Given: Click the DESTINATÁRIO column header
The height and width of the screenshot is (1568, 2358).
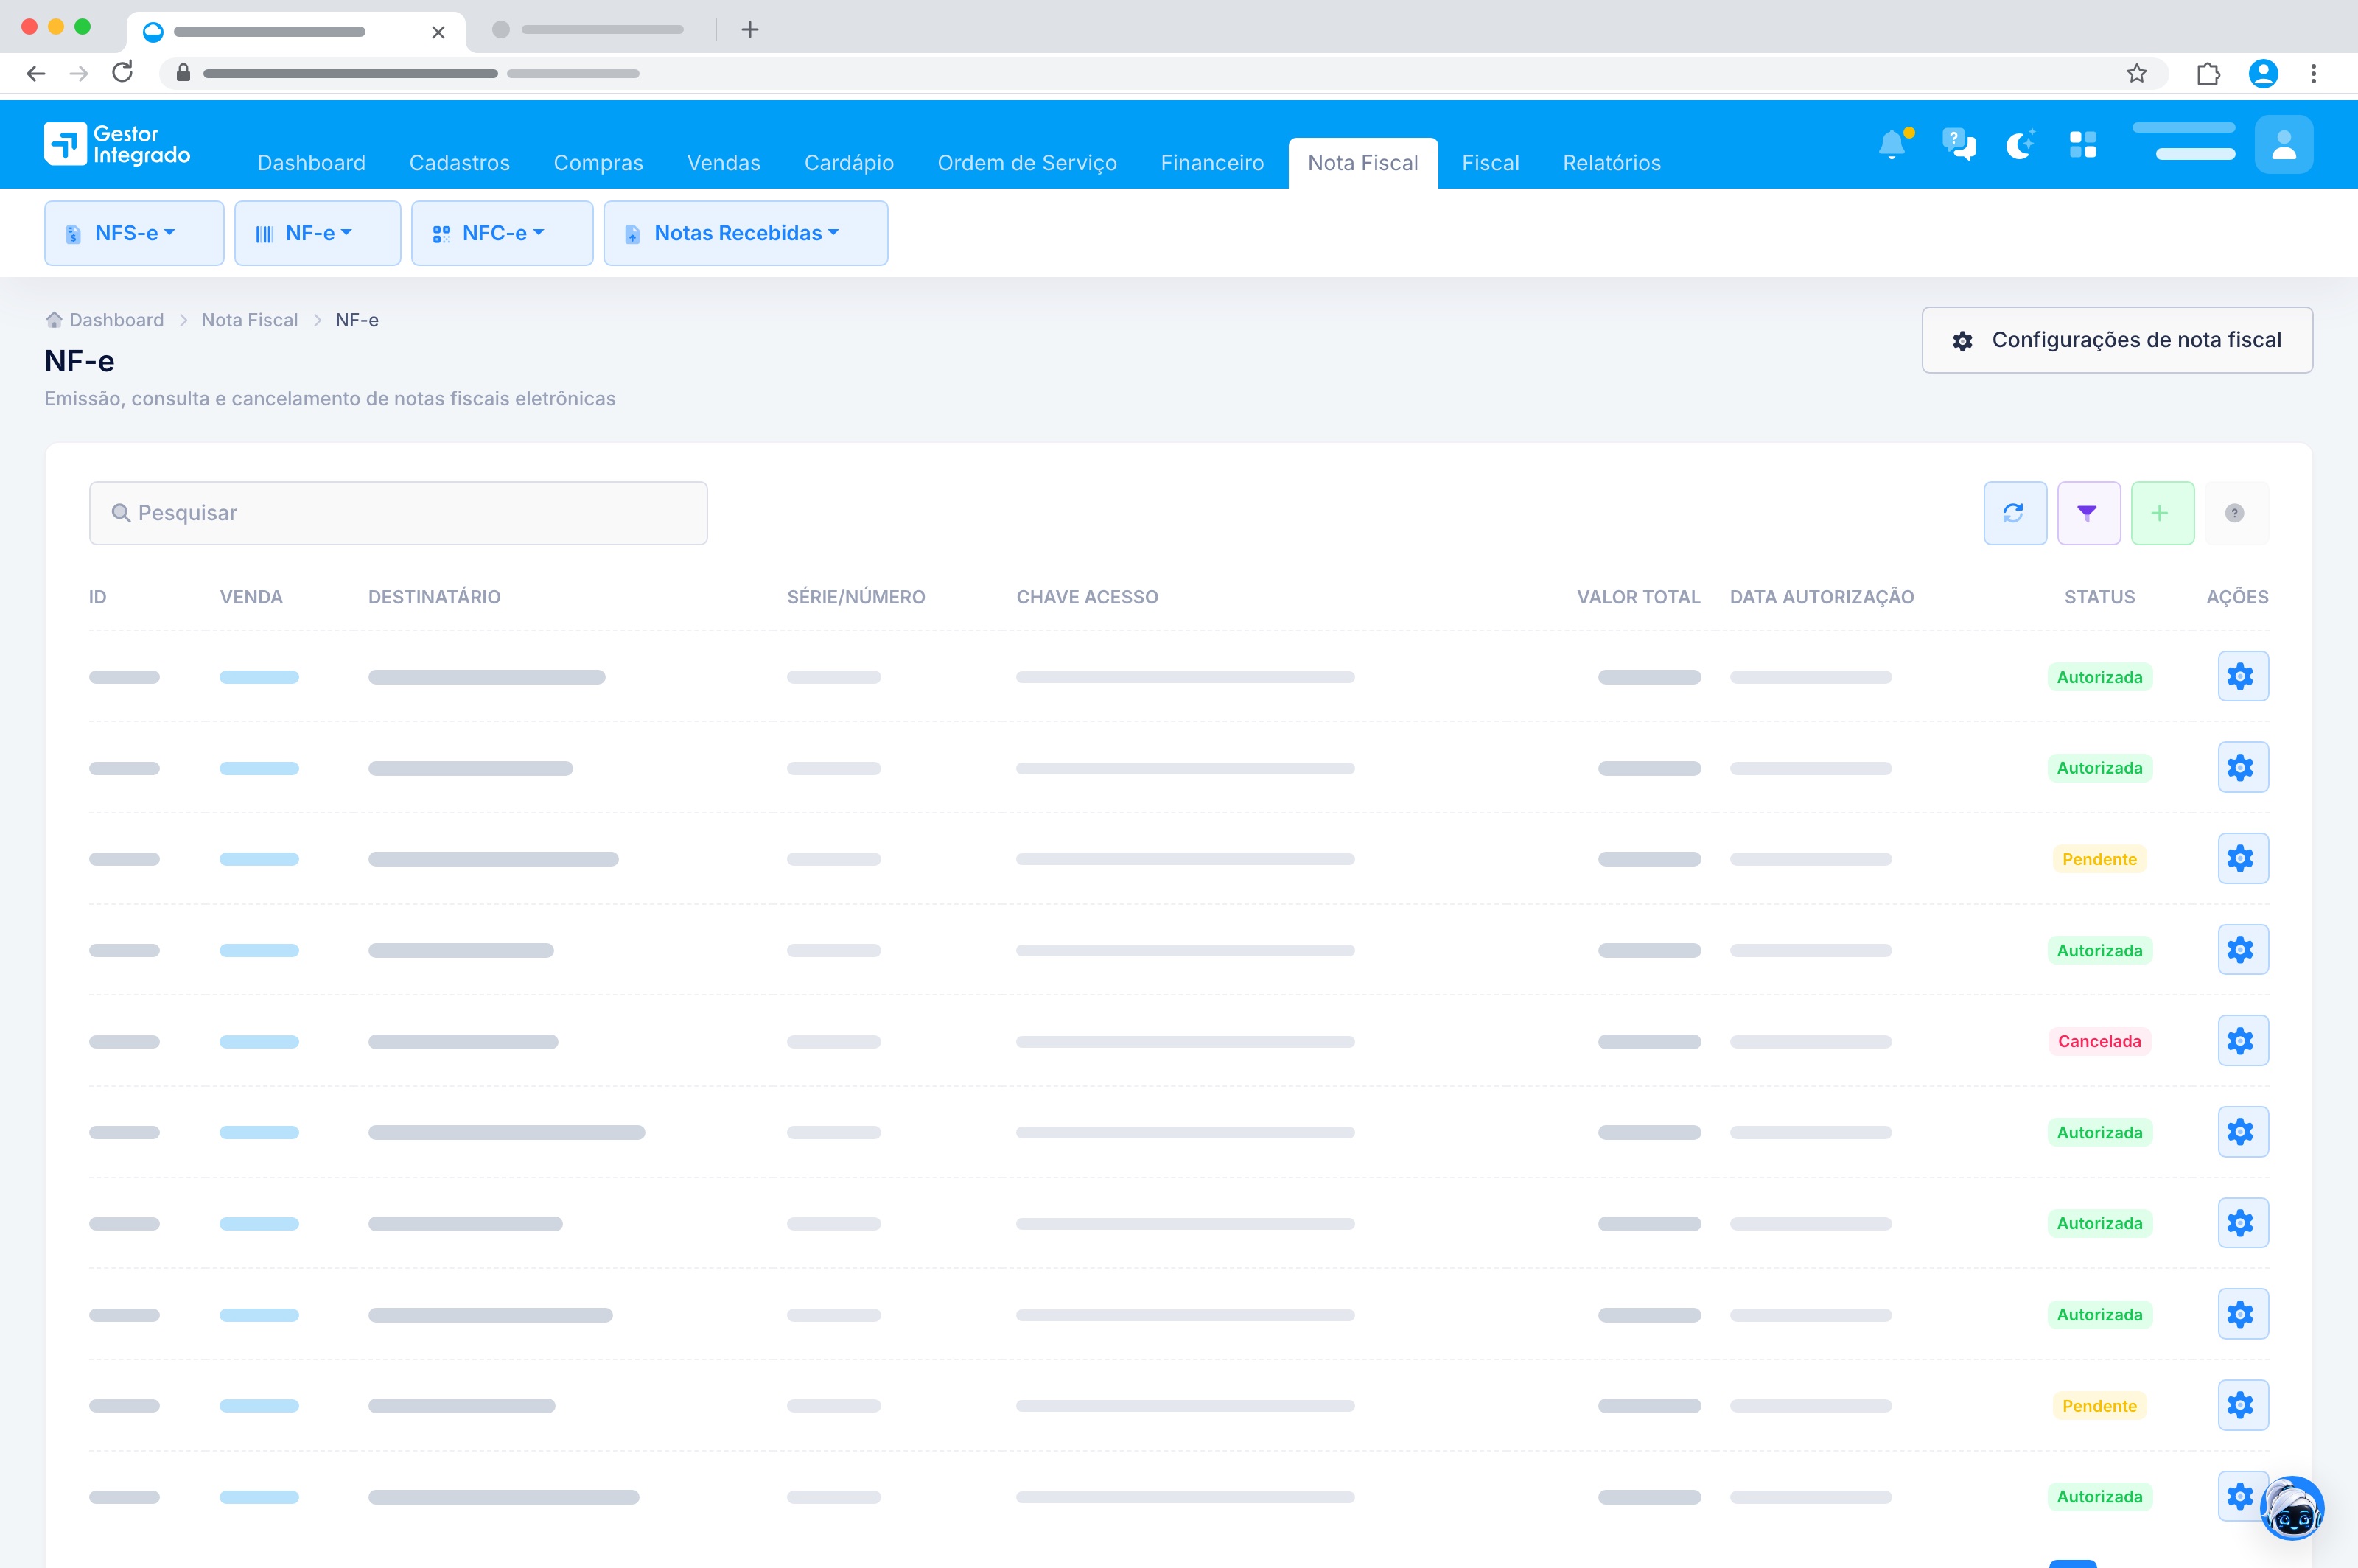Looking at the screenshot, I should tap(434, 597).
